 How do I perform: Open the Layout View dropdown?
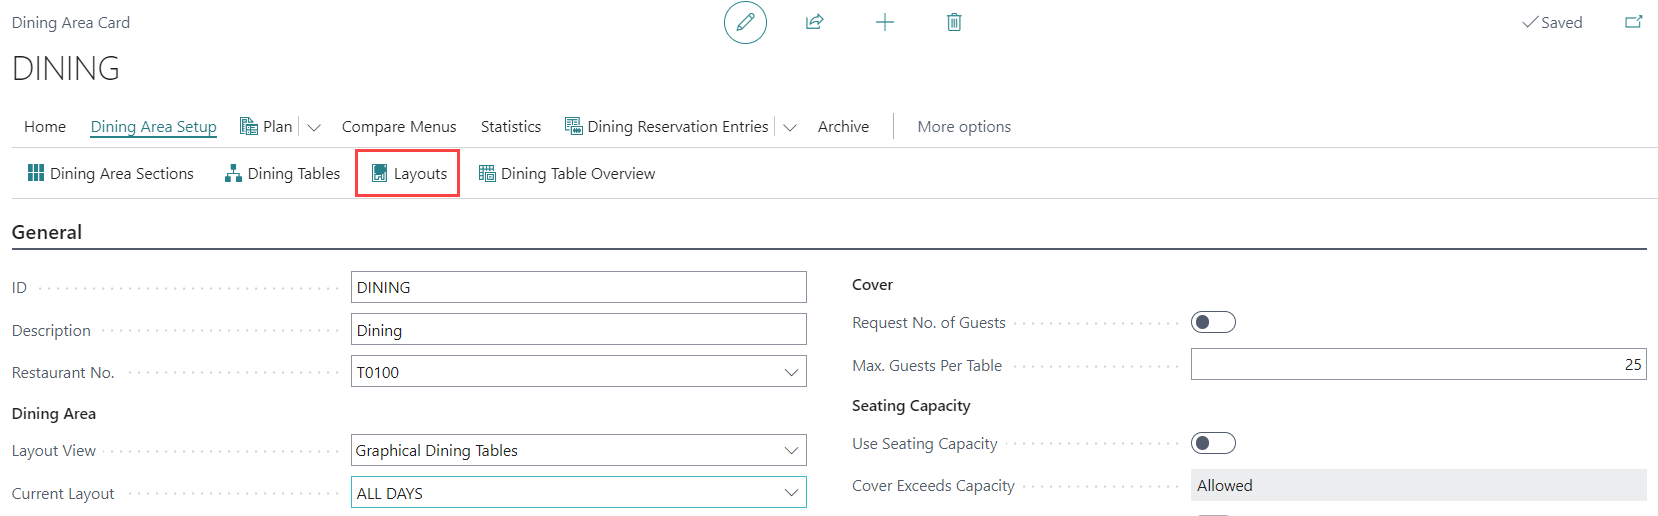pos(791,451)
